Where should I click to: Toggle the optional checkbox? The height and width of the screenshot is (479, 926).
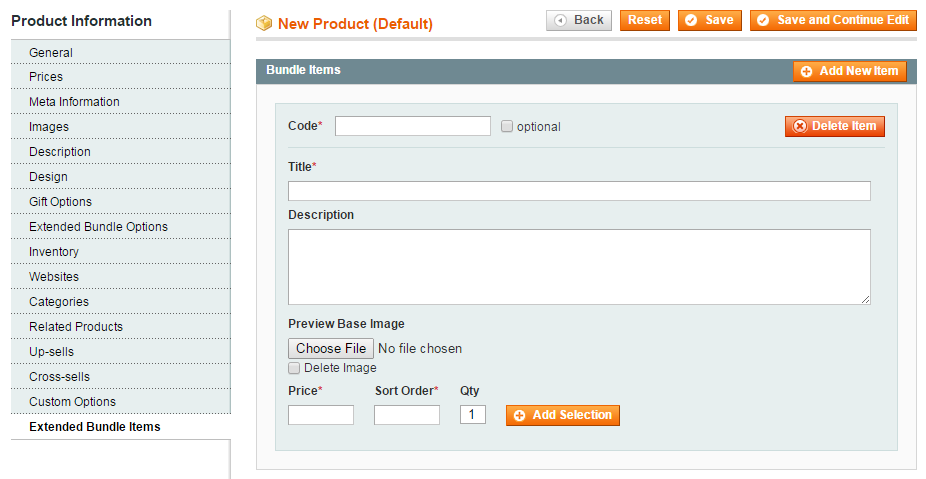click(x=507, y=126)
